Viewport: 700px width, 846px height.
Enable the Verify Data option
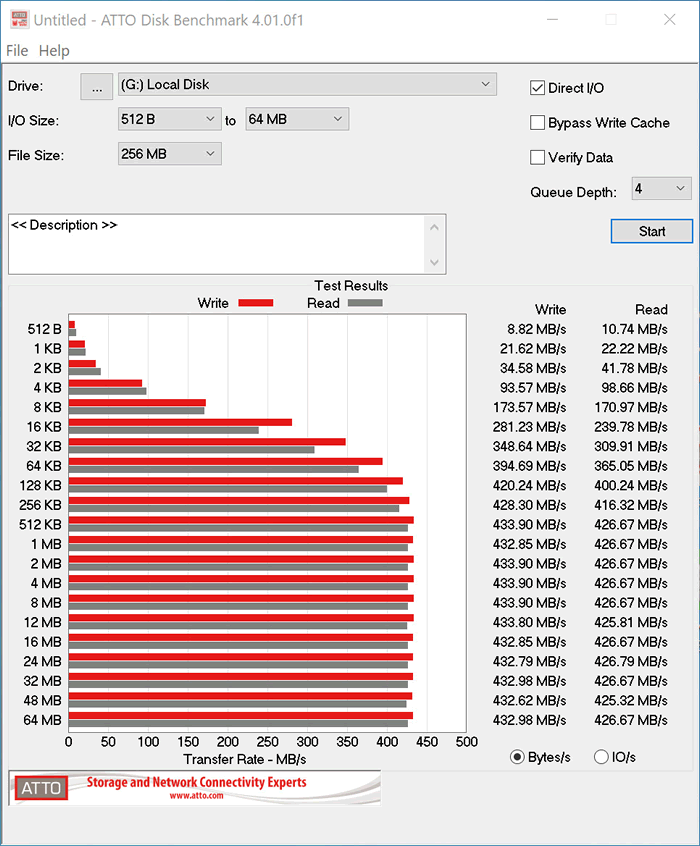[538, 157]
